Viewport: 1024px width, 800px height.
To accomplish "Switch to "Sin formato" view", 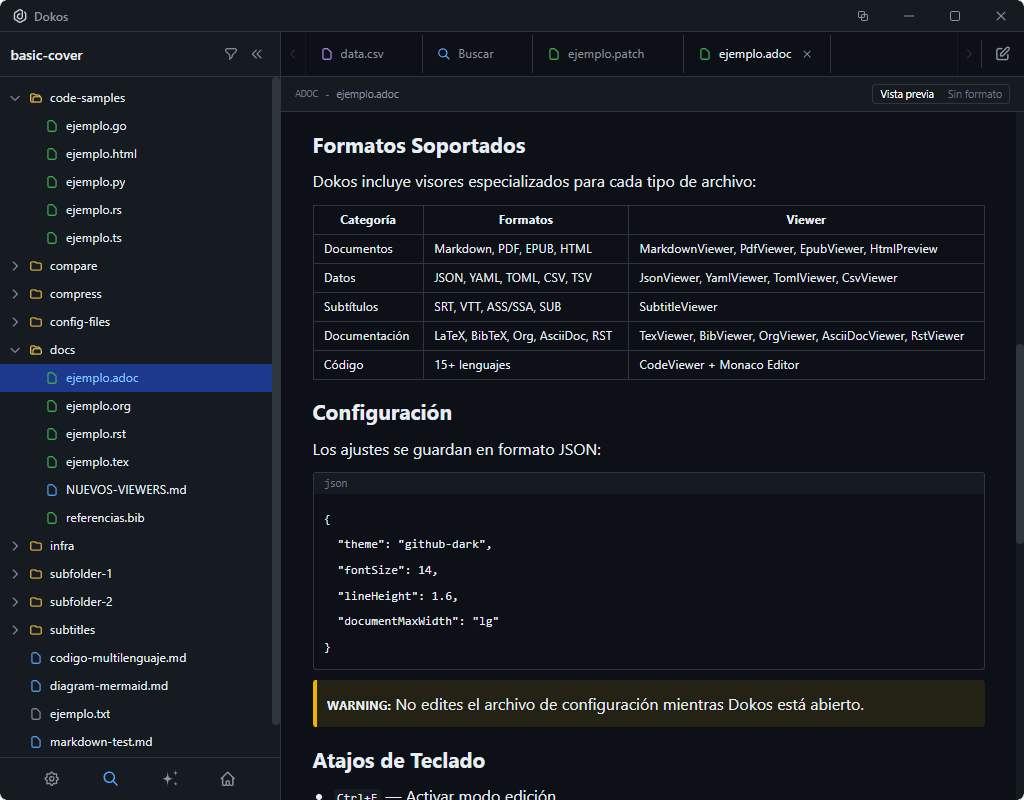I will pyautogui.click(x=975, y=93).
